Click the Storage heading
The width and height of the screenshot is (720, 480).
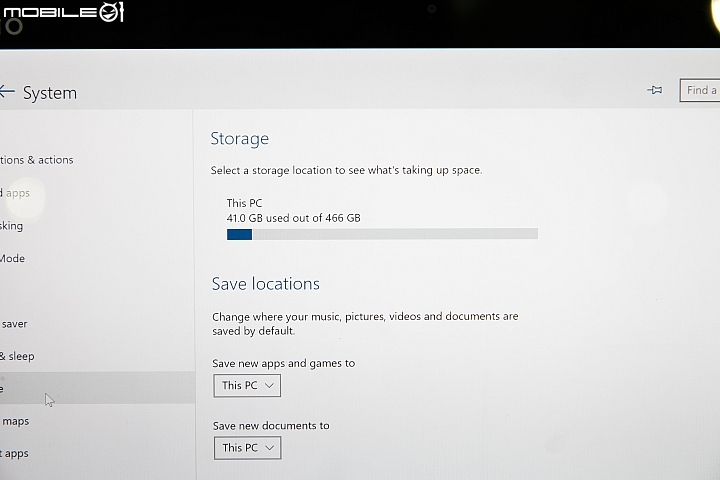tap(240, 139)
